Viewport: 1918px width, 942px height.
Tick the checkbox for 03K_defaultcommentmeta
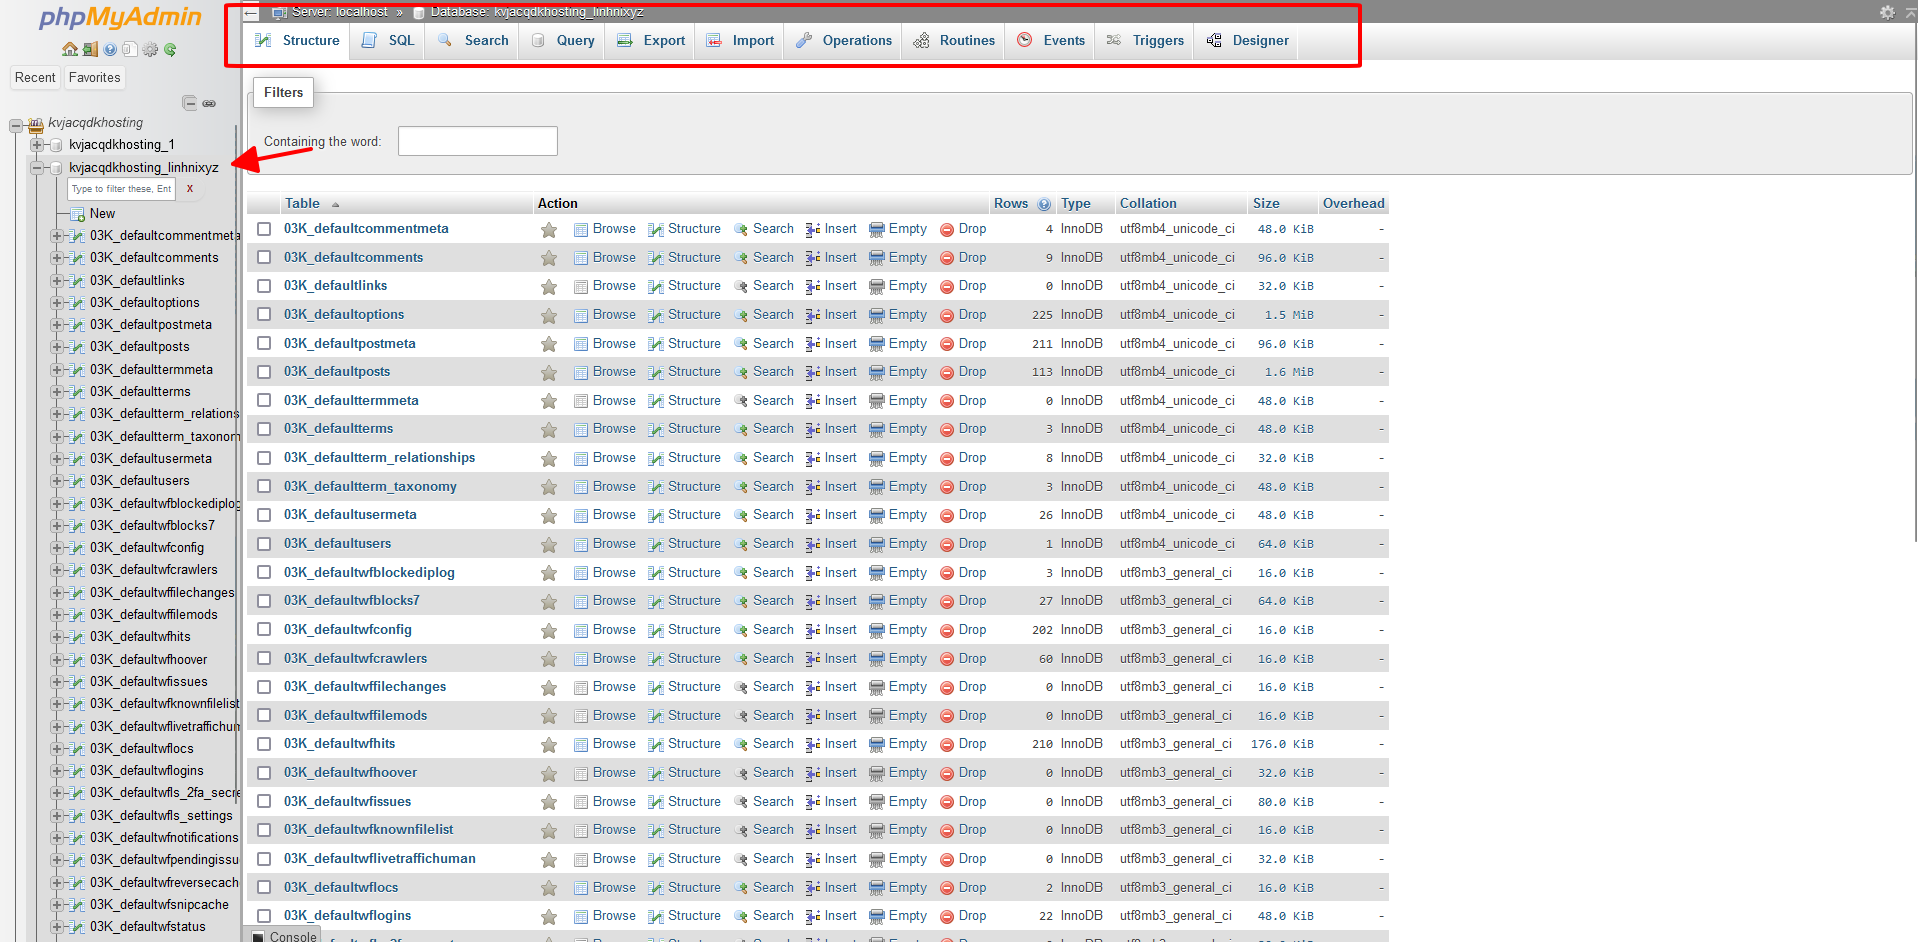click(x=264, y=229)
